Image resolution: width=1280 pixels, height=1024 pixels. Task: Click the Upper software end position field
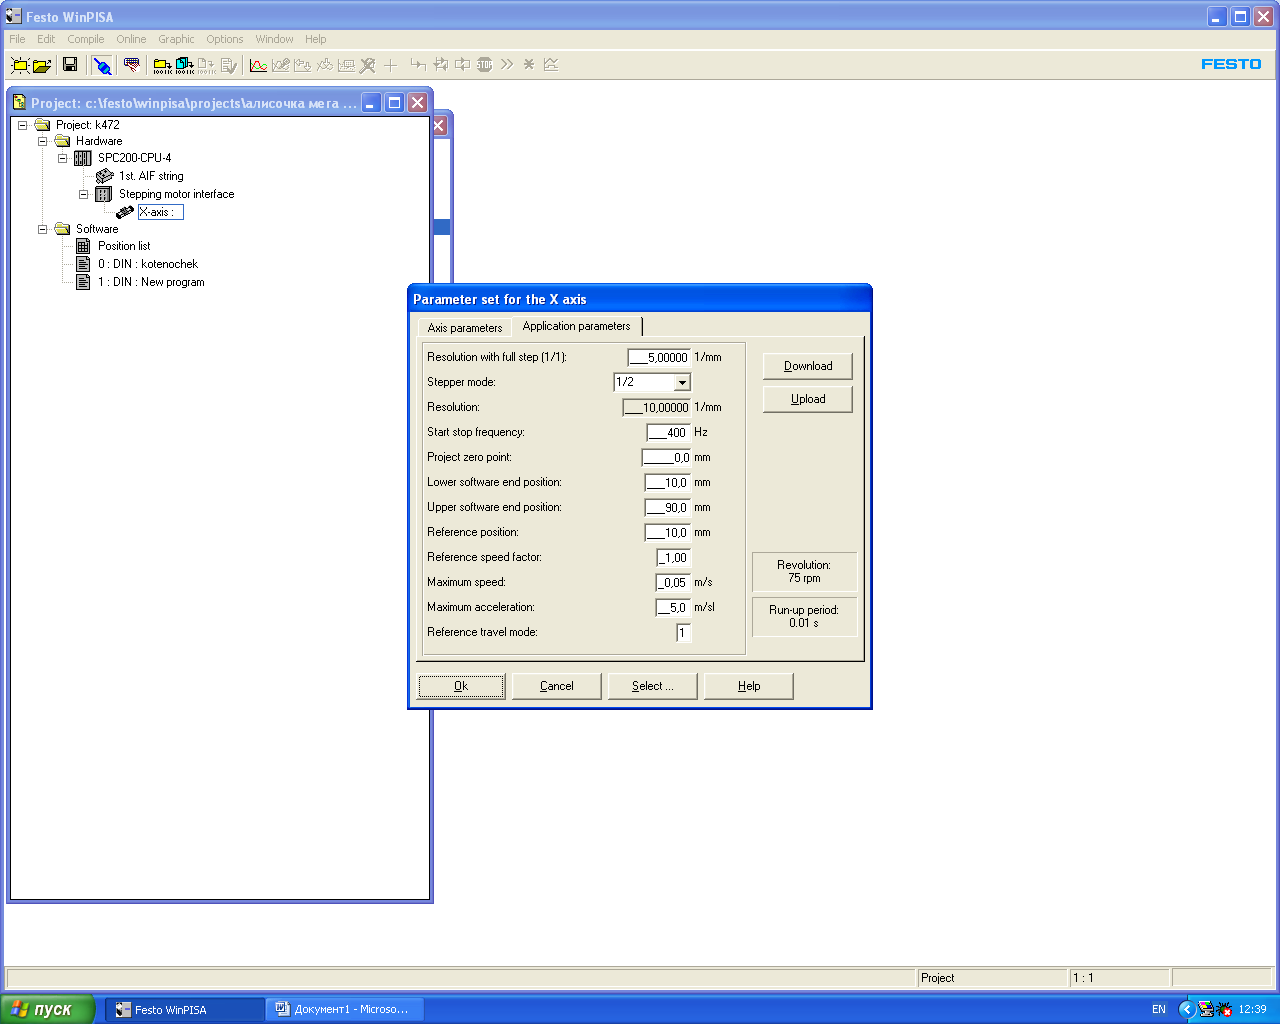point(667,507)
